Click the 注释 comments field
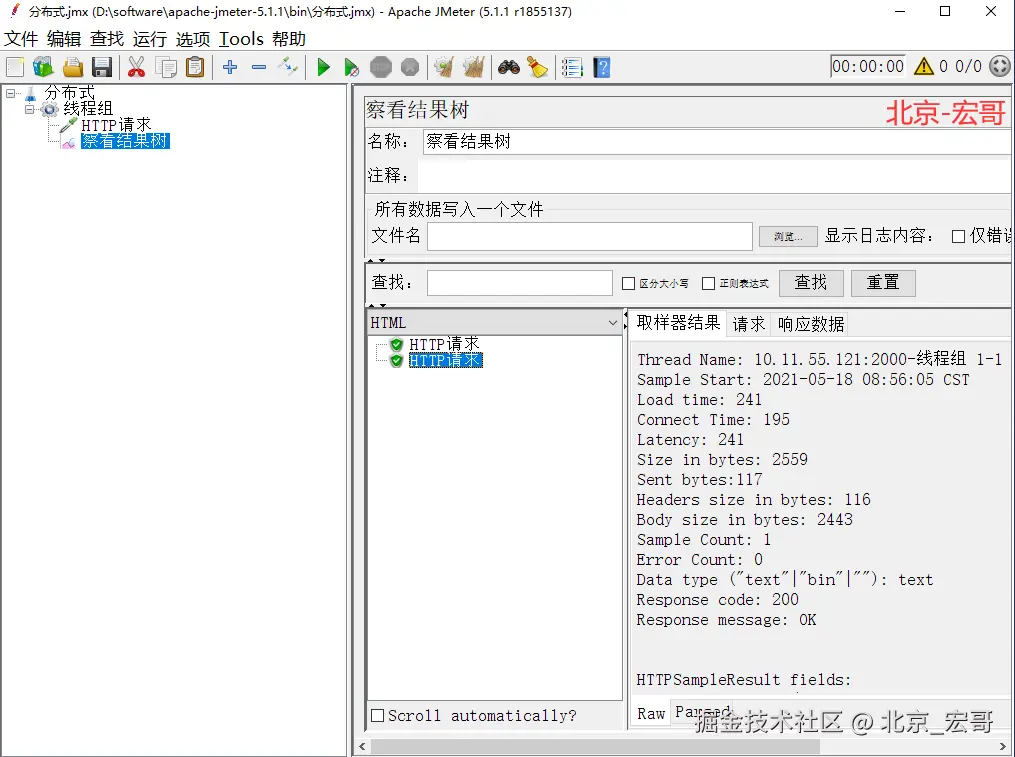Screen dimensions: 1015x757 tap(714, 175)
